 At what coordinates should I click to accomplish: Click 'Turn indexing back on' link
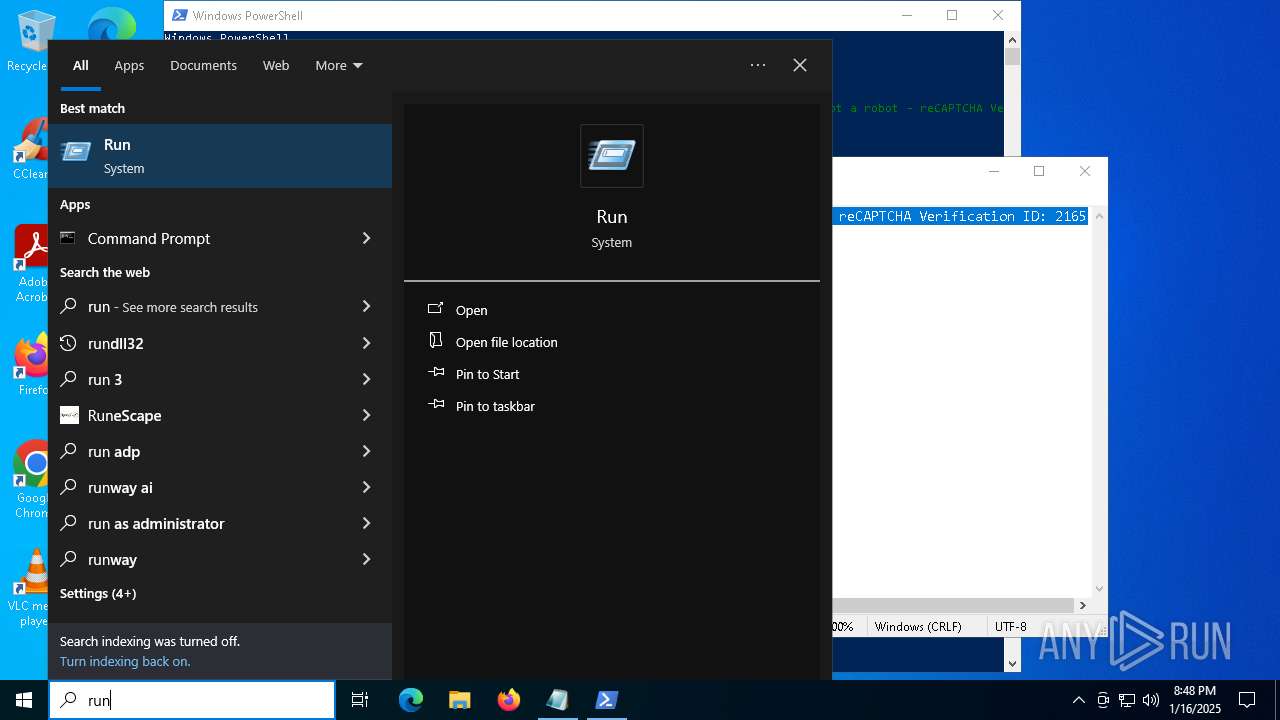point(125,661)
